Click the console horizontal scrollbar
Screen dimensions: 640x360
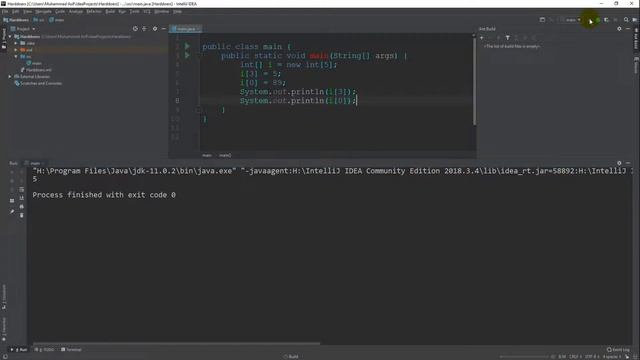pos(176,344)
